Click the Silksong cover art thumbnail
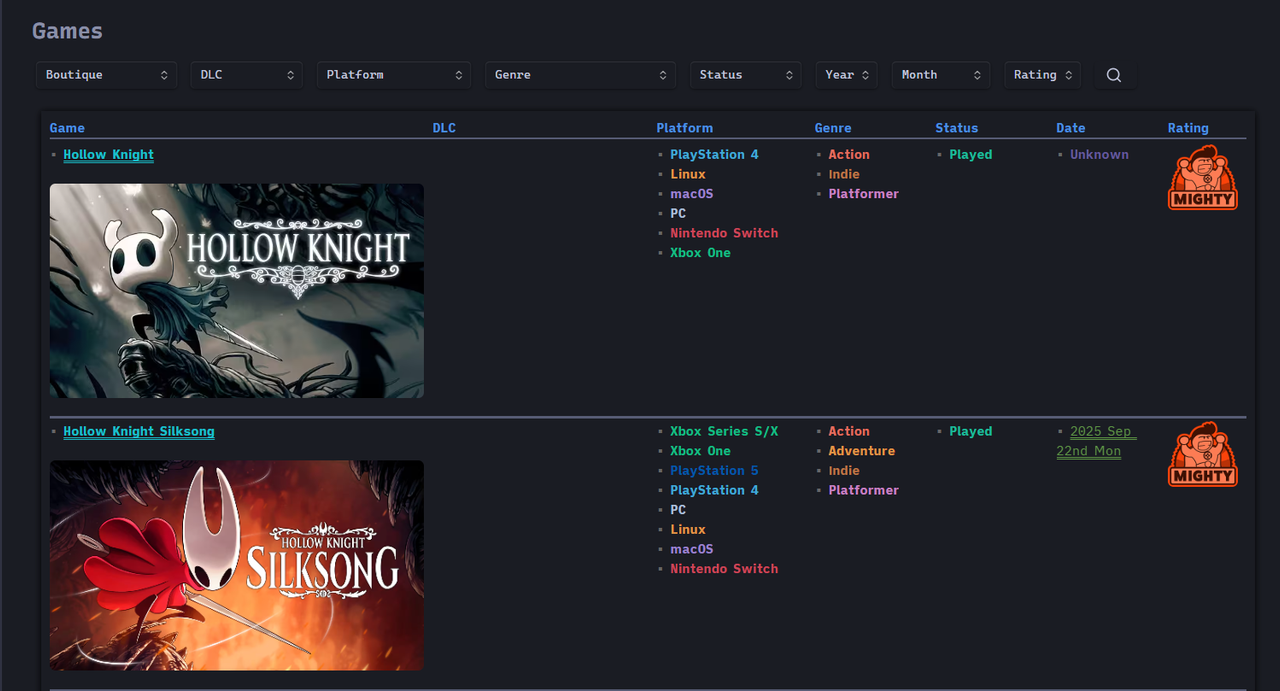This screenshot has height=691, width=1280. (x=237, y=566)
